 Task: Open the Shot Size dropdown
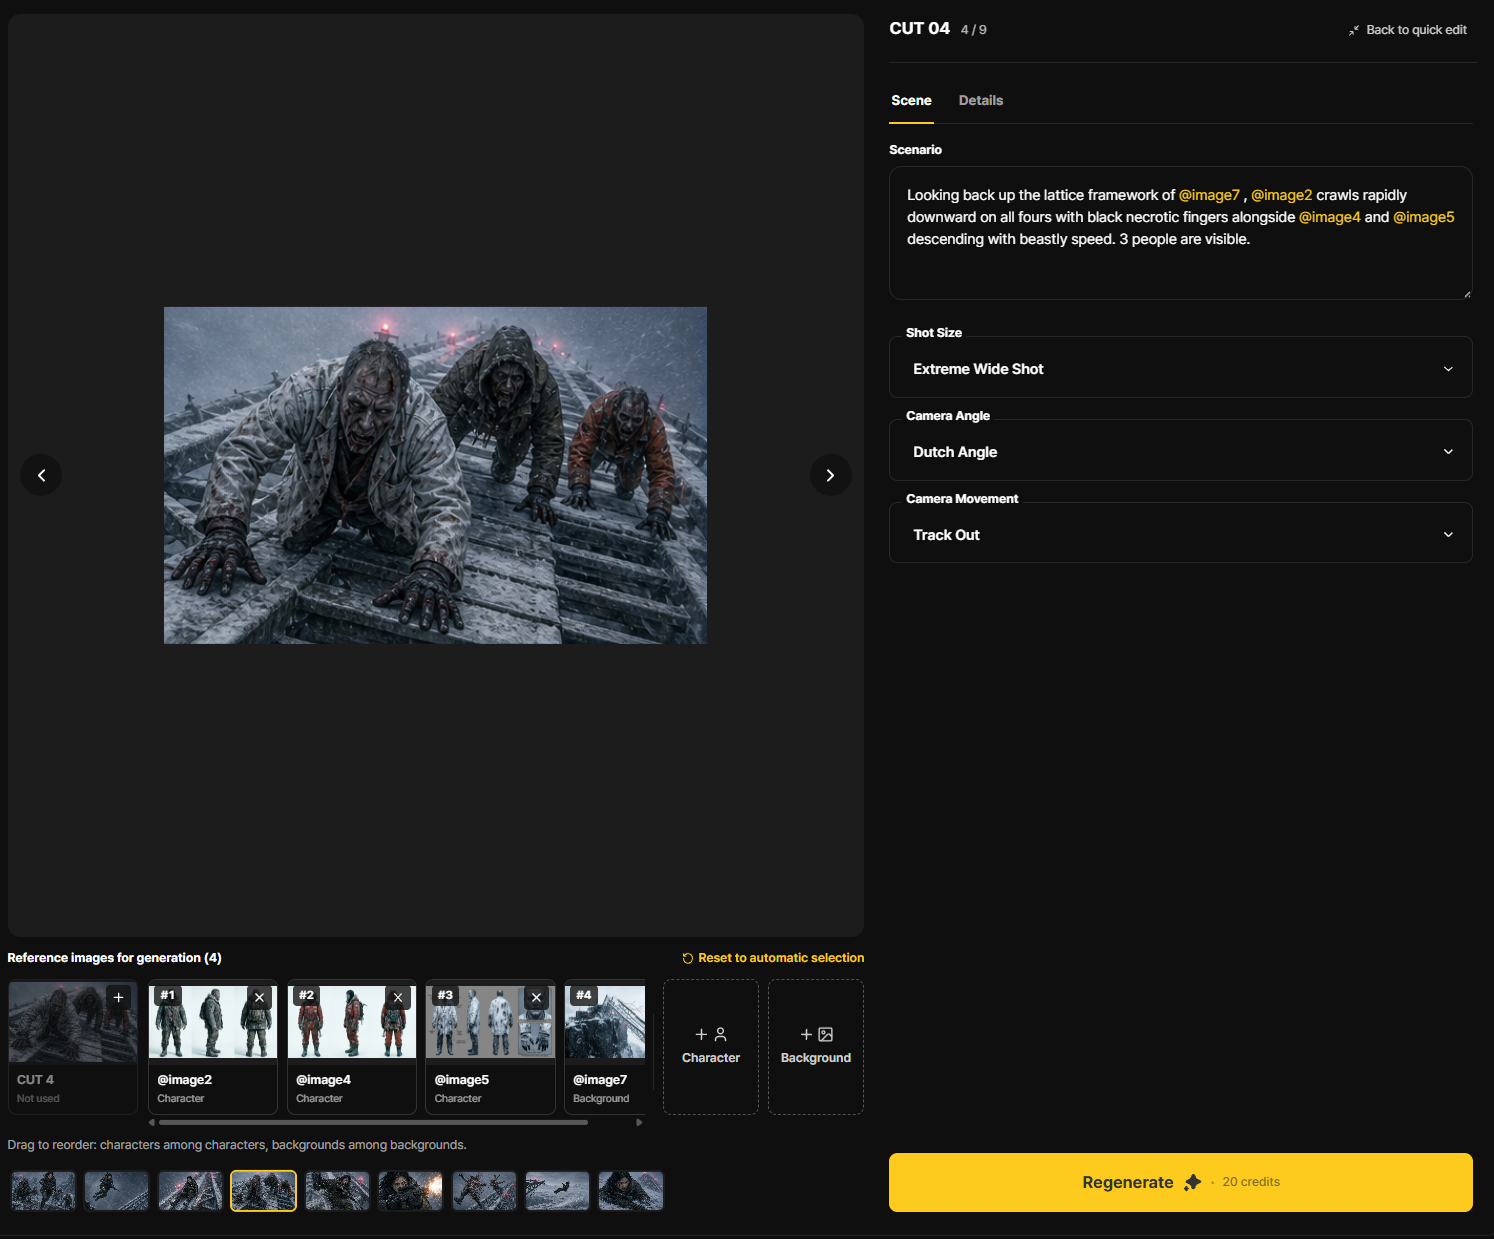point(1180,369)
